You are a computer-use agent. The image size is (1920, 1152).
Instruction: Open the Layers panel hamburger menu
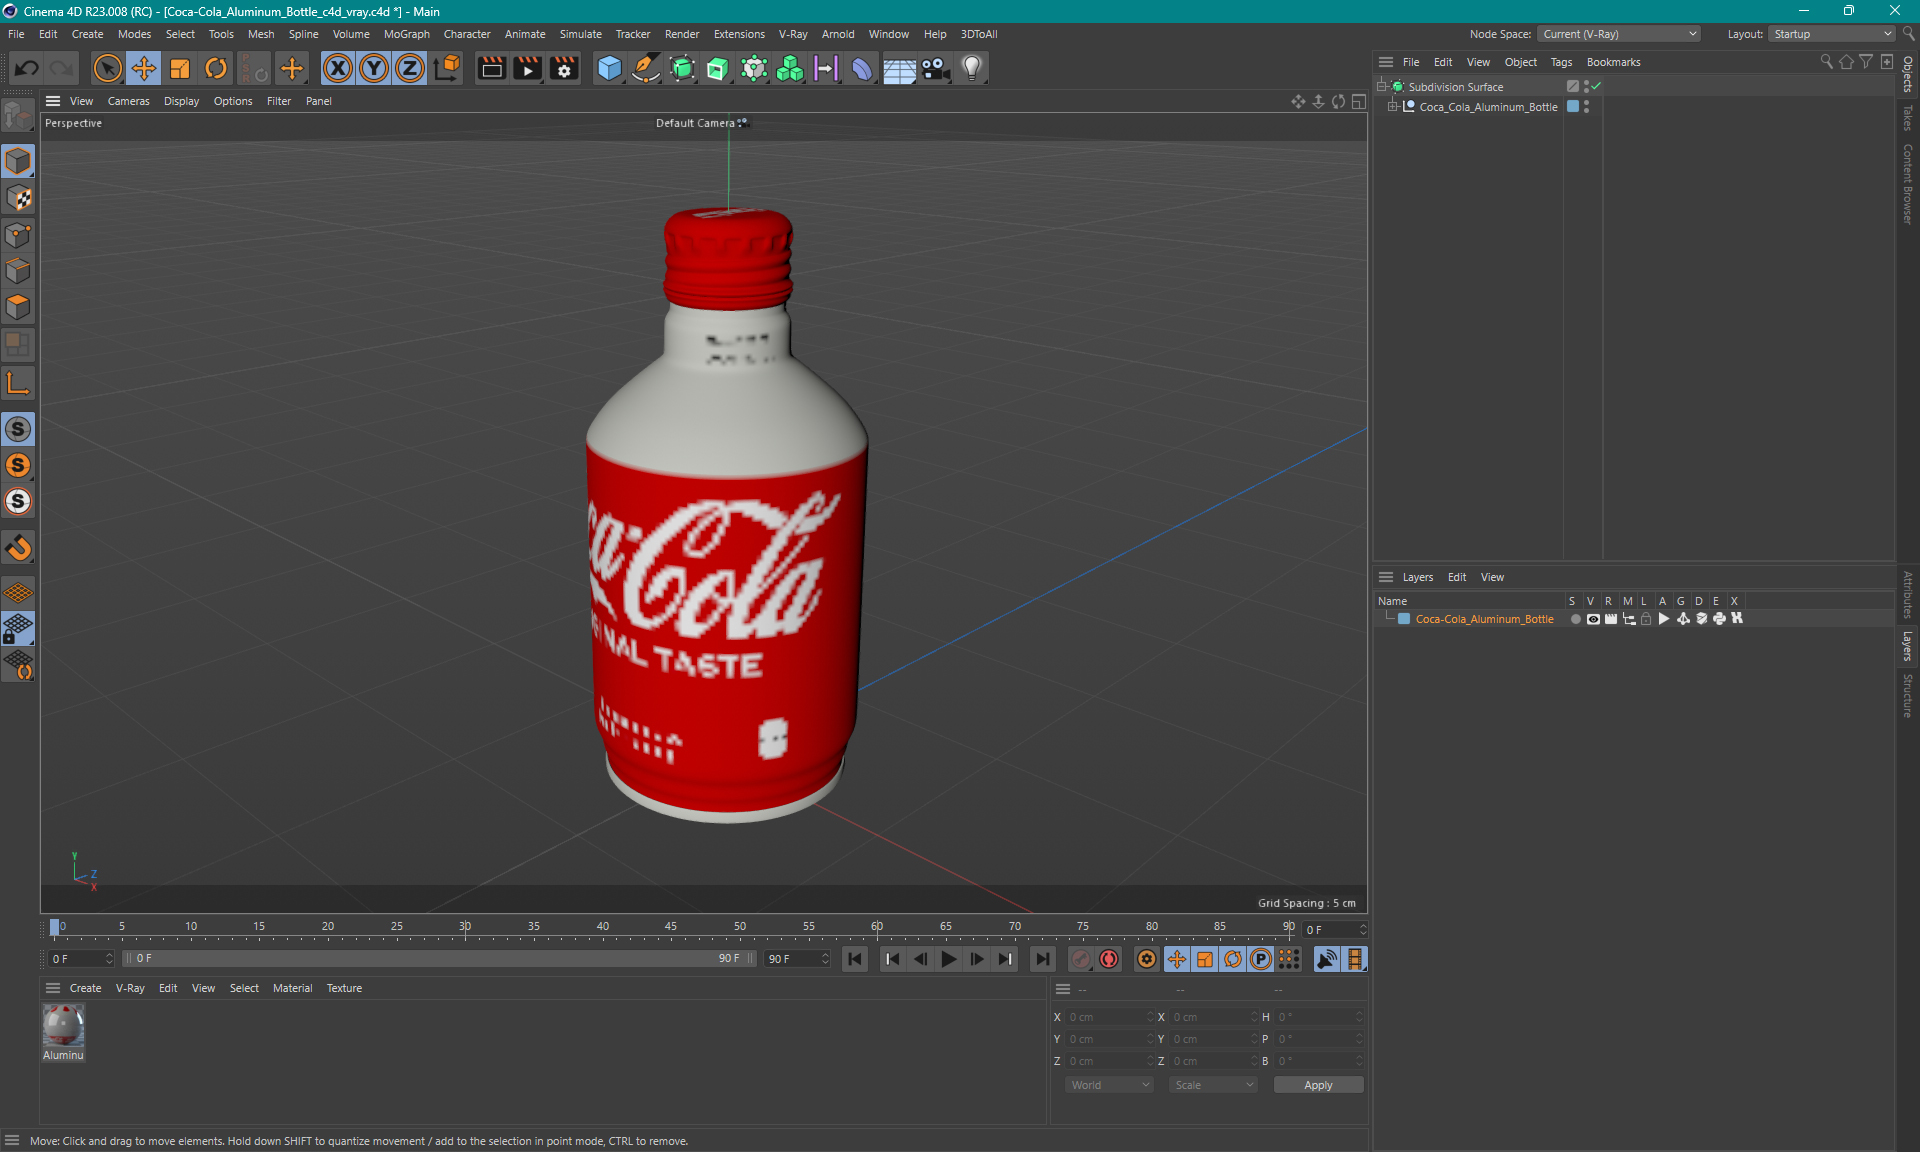(x=1386, y=577)
